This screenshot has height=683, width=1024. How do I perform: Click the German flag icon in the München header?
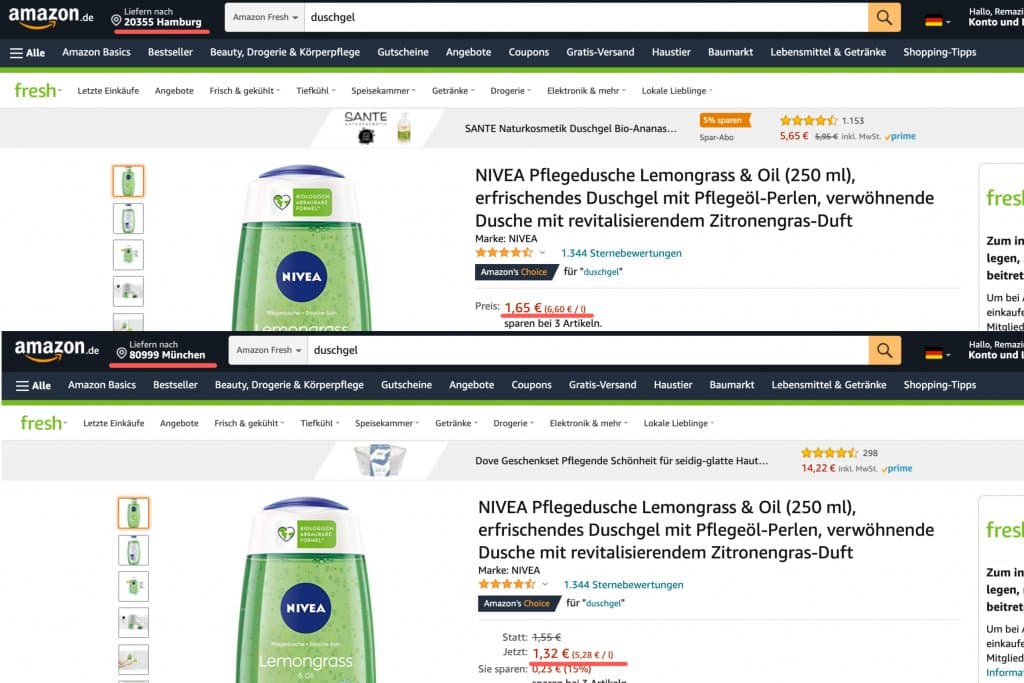934,352
